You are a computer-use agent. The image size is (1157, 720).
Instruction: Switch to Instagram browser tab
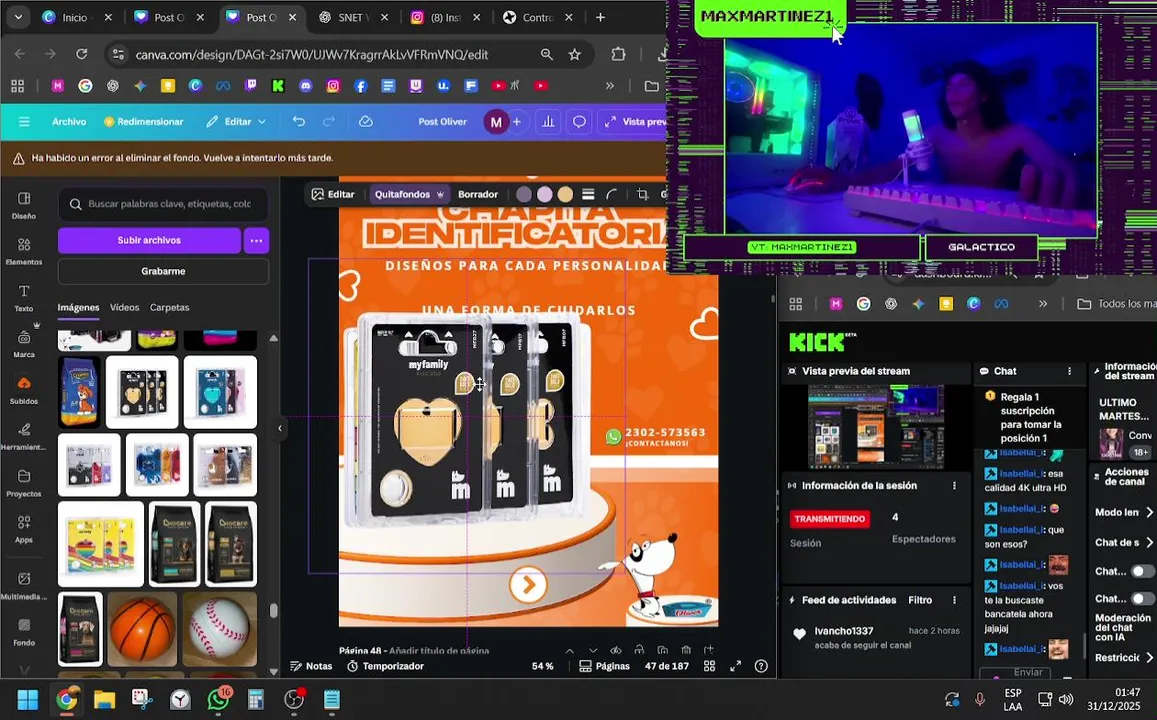click(444, 17)
